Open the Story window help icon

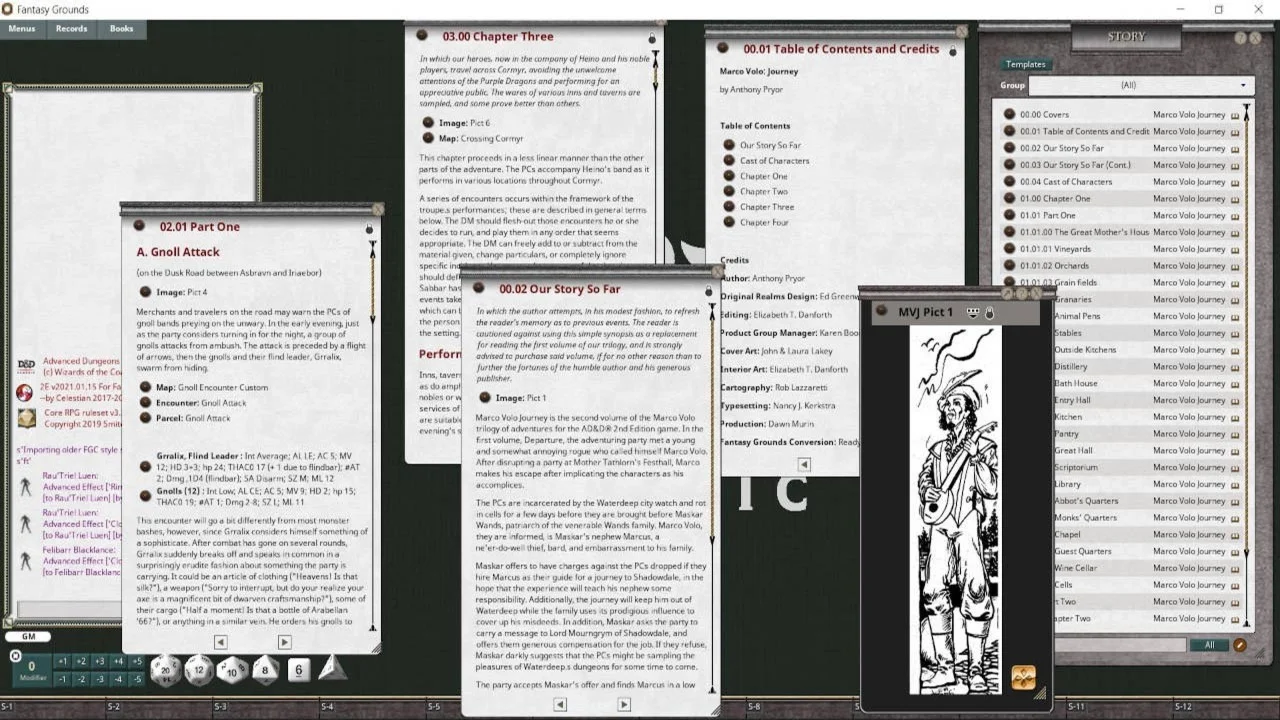(1240, 38)
